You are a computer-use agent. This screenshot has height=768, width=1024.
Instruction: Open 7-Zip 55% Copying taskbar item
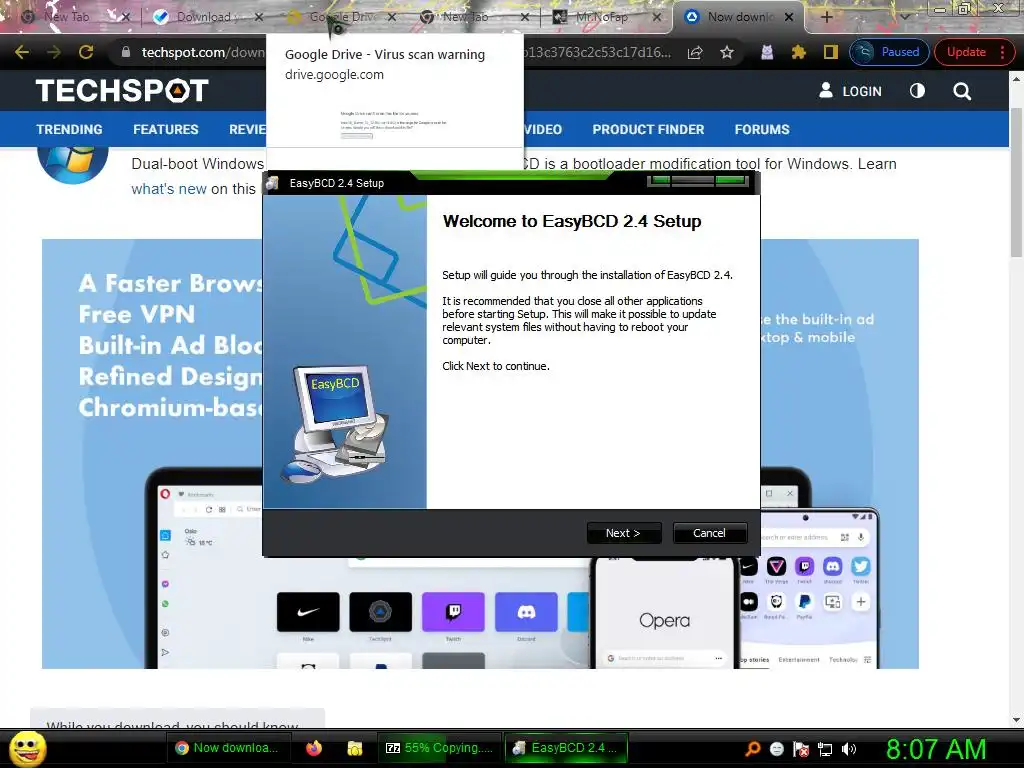[x=439, y=748]
